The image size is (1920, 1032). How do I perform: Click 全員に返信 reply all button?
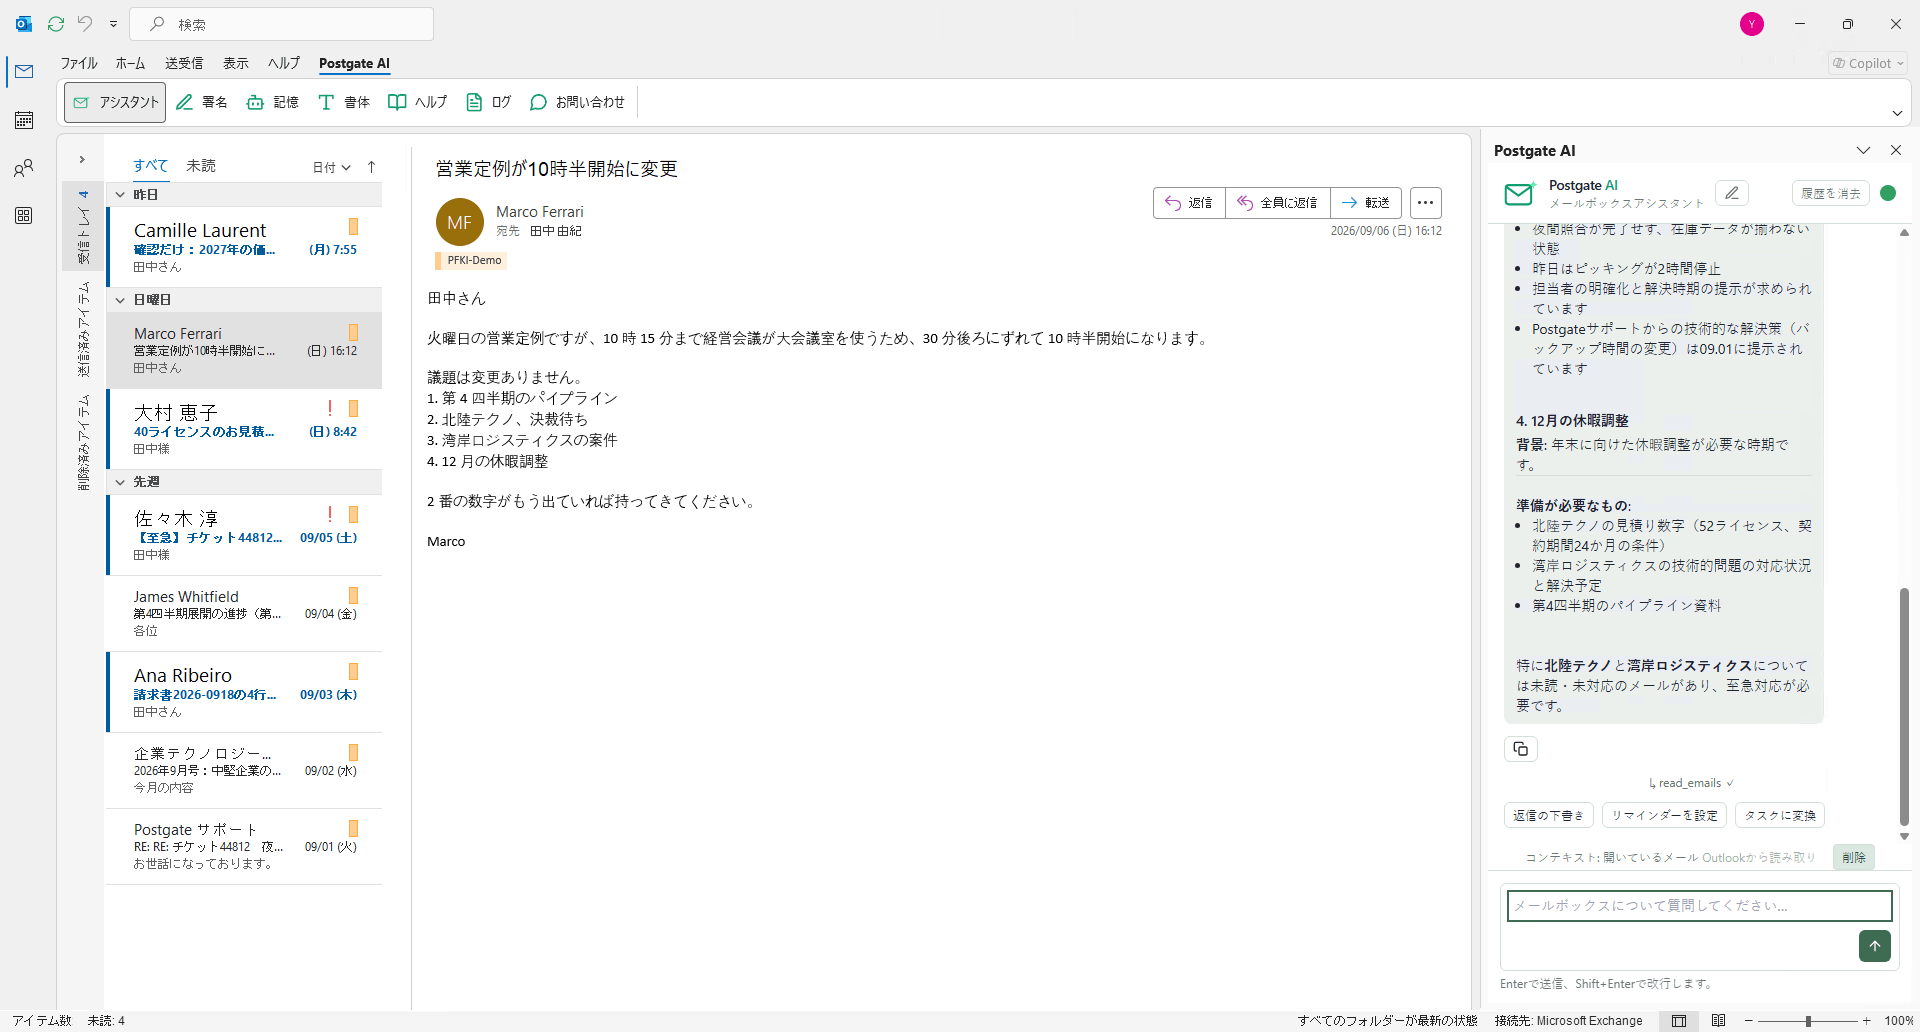click(x=1278, y=203)
